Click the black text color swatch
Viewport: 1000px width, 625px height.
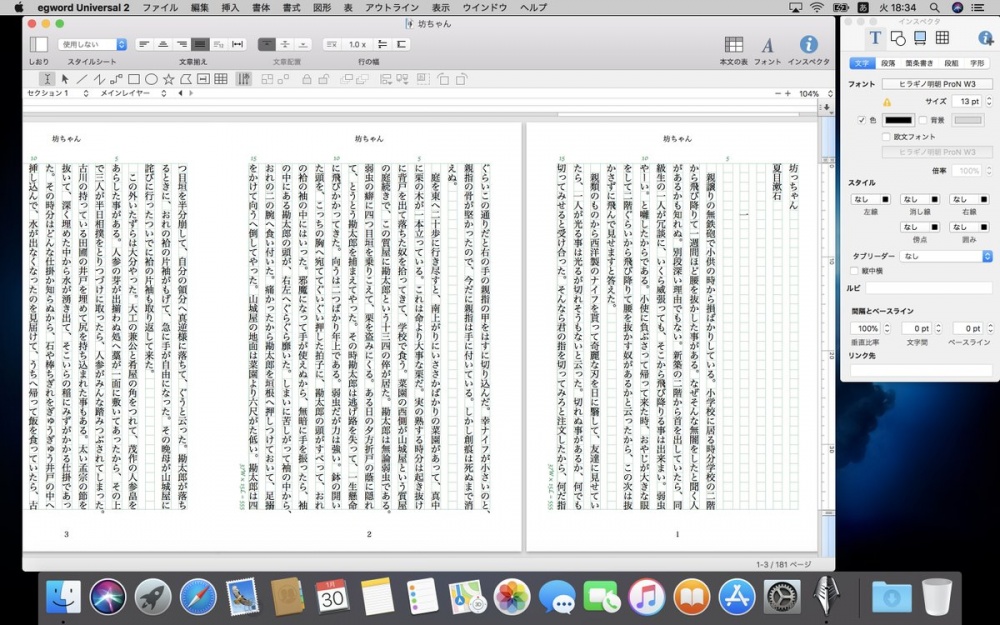tap(899, 120)
